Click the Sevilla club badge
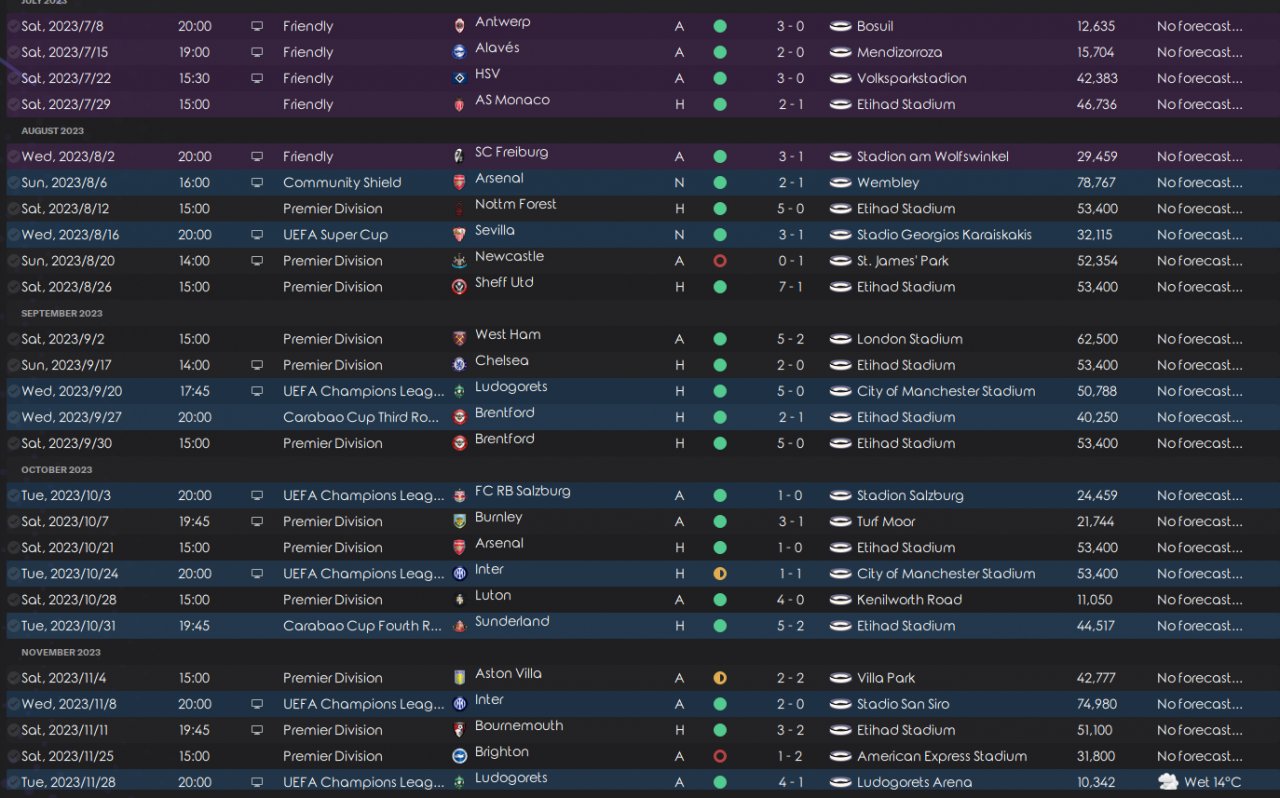This screenshot has width=1280, height=798. [460, 235]
